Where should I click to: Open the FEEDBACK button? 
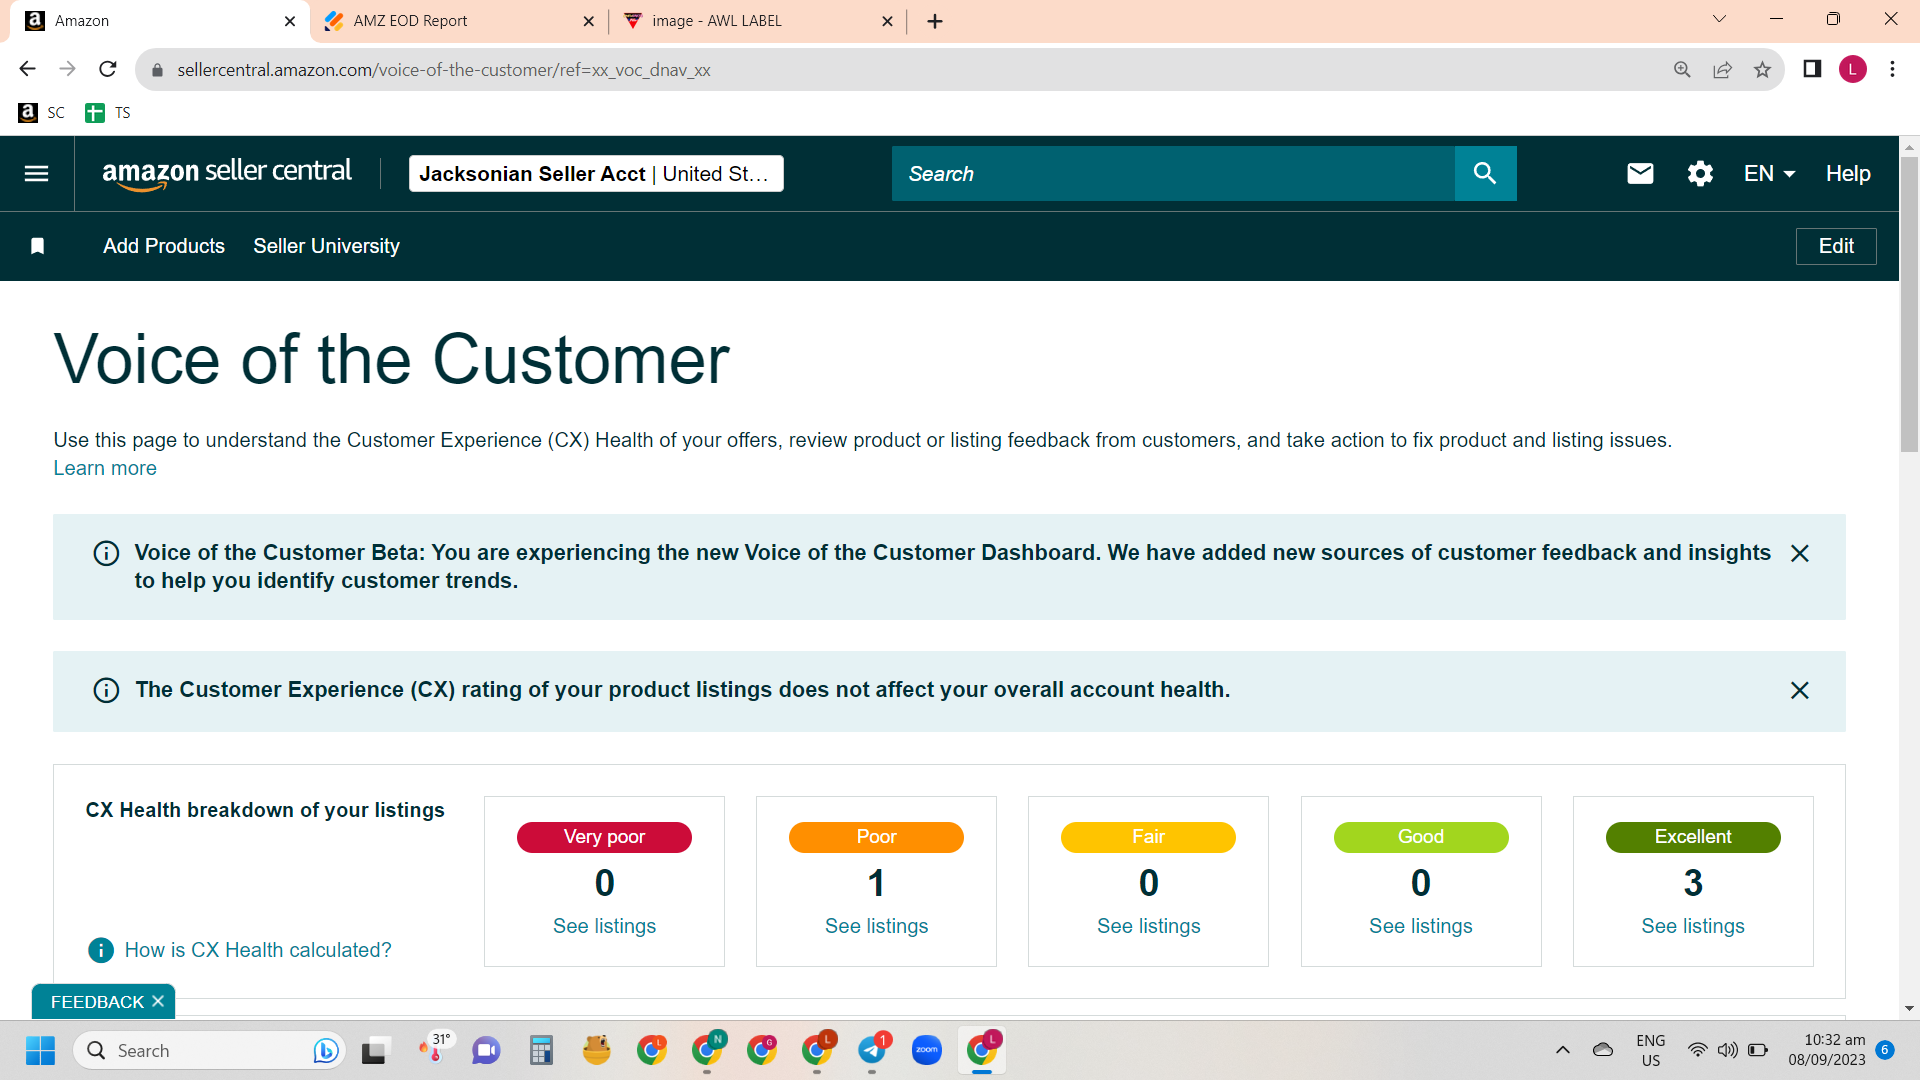pyautogui.click(x=97, y=1001)
